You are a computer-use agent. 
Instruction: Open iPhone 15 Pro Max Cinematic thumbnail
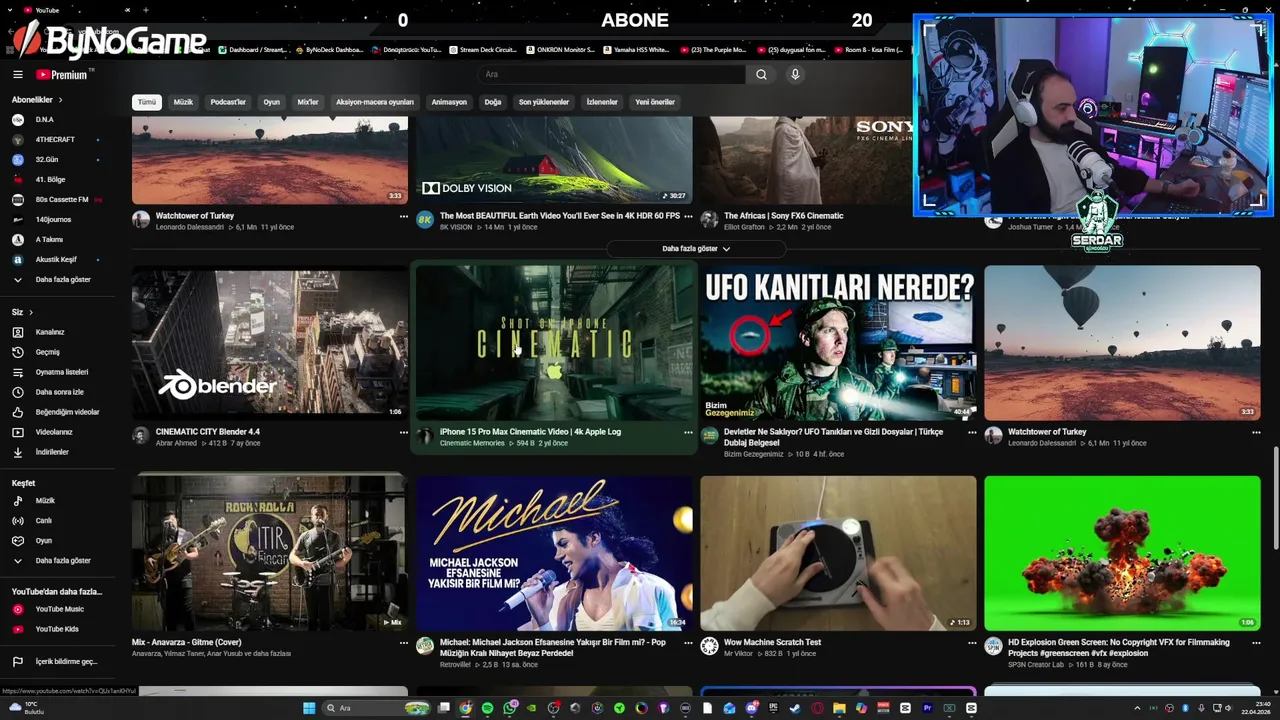click(554, 343)
